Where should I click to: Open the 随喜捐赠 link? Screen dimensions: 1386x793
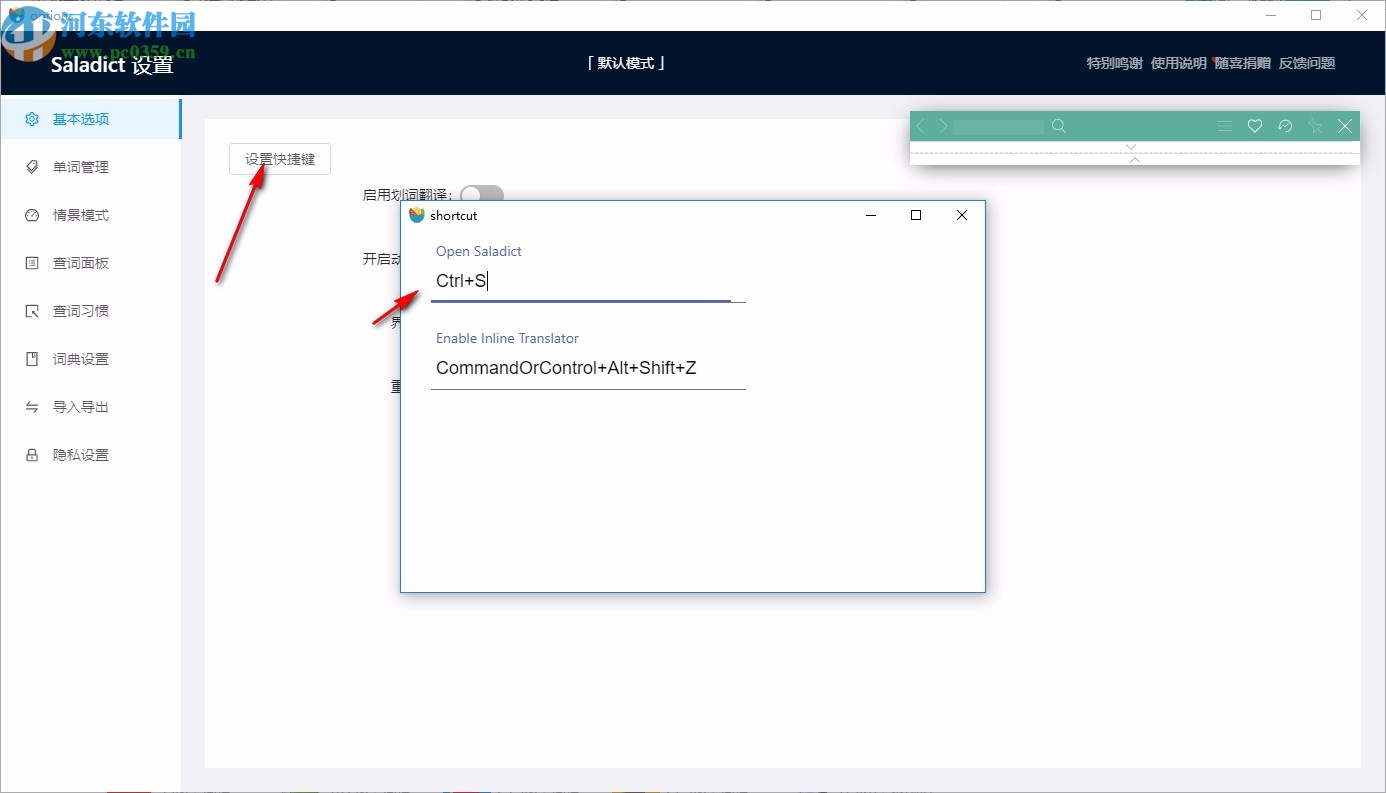point(1243,63)
